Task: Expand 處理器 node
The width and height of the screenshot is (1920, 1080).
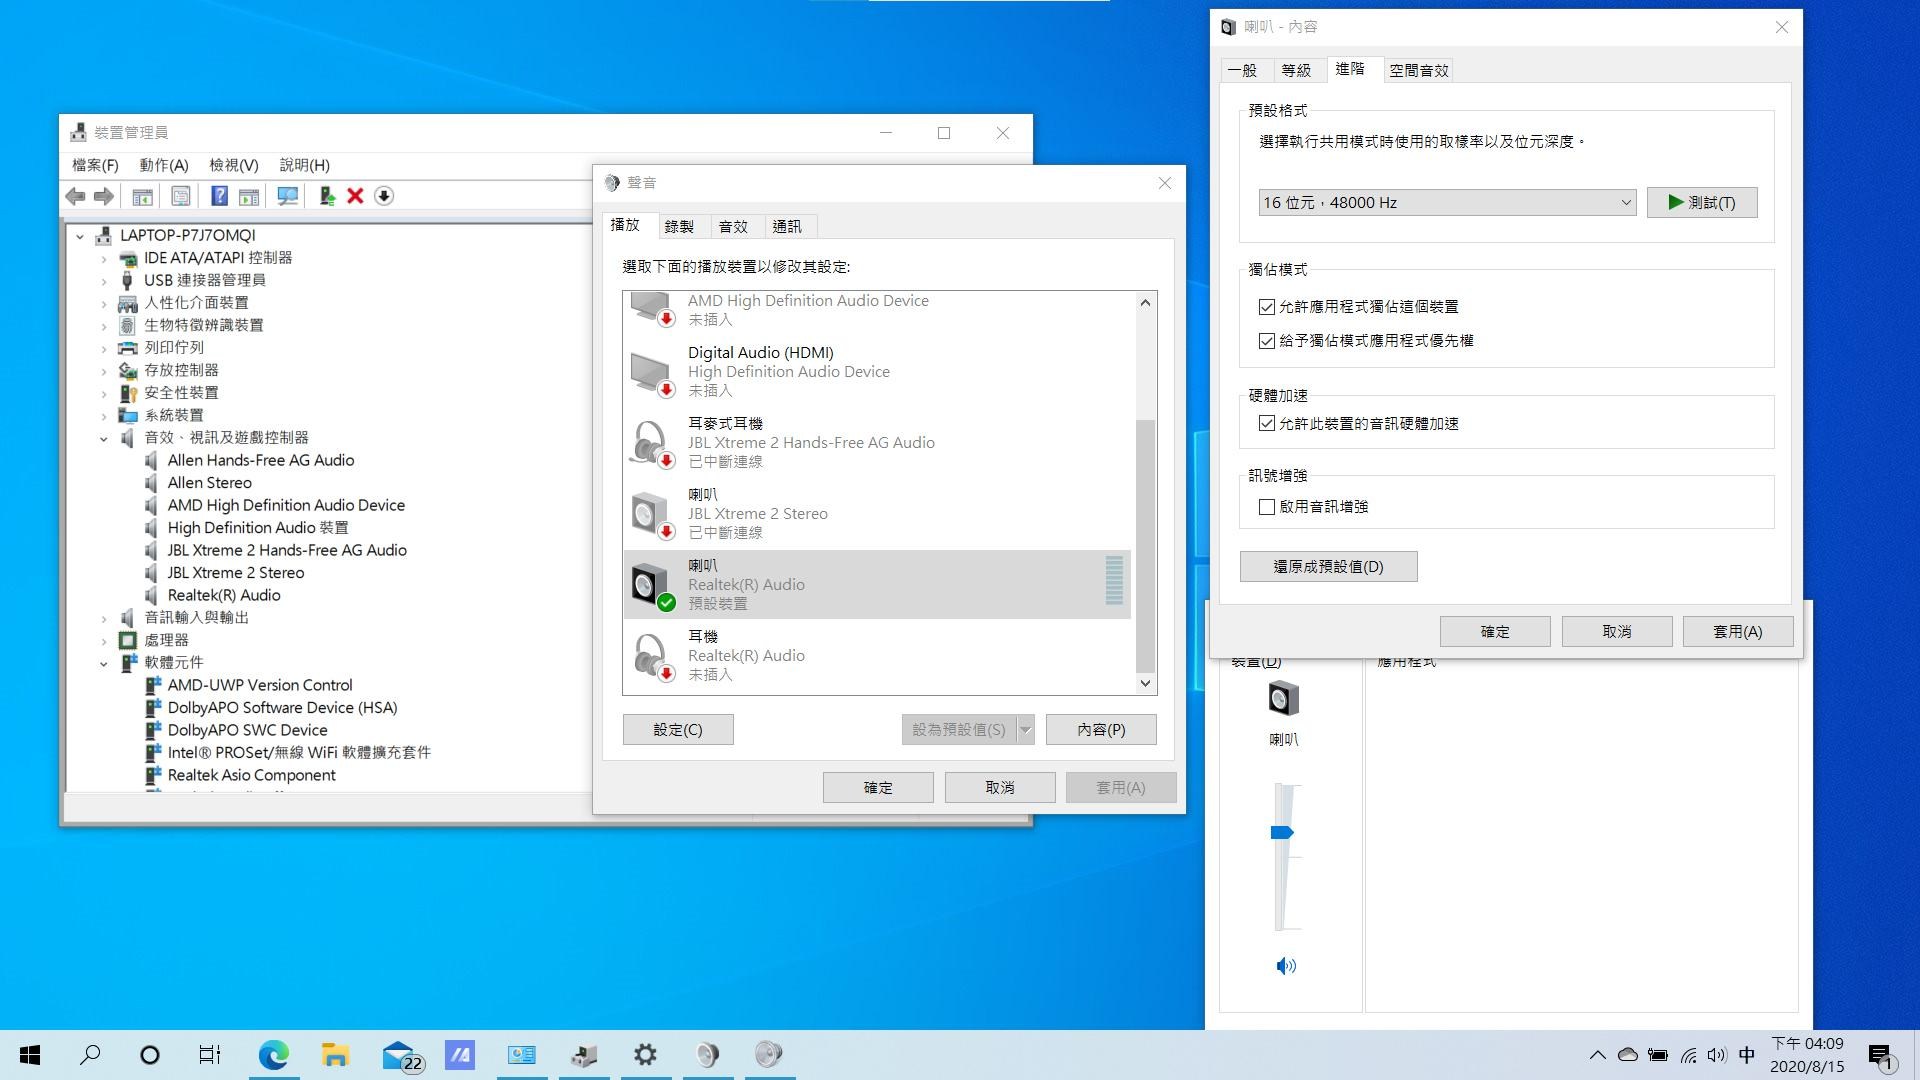Action: pyautogui.click(x=104, y=640)
